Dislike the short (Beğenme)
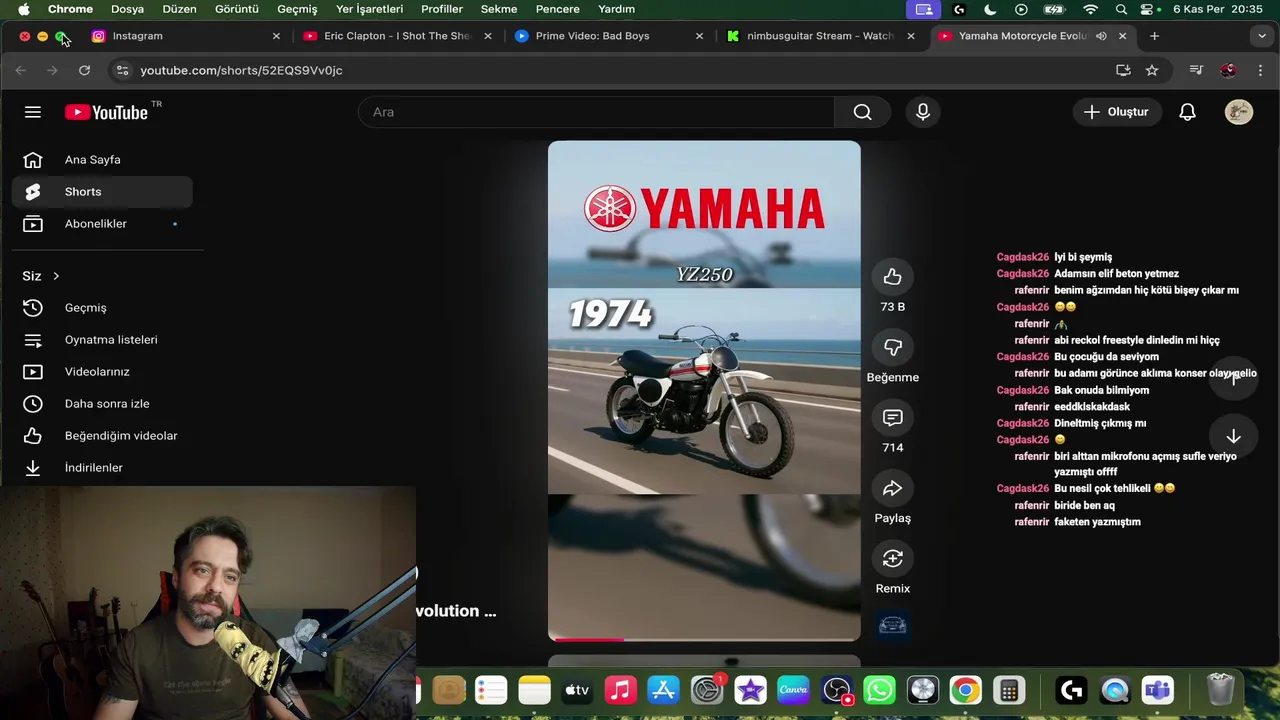This screenshot has width=1280, height=720. [893, 347]
